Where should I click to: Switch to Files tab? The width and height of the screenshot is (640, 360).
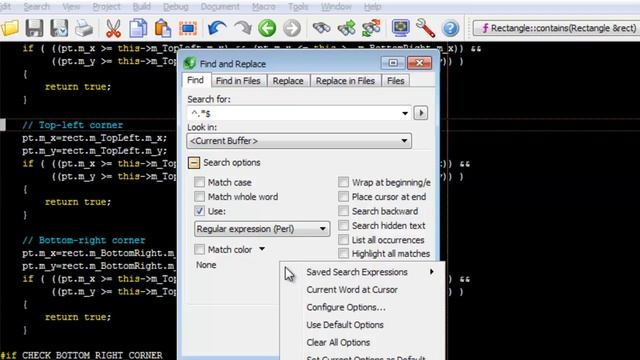pyautogui.click(x=396, y=81)
